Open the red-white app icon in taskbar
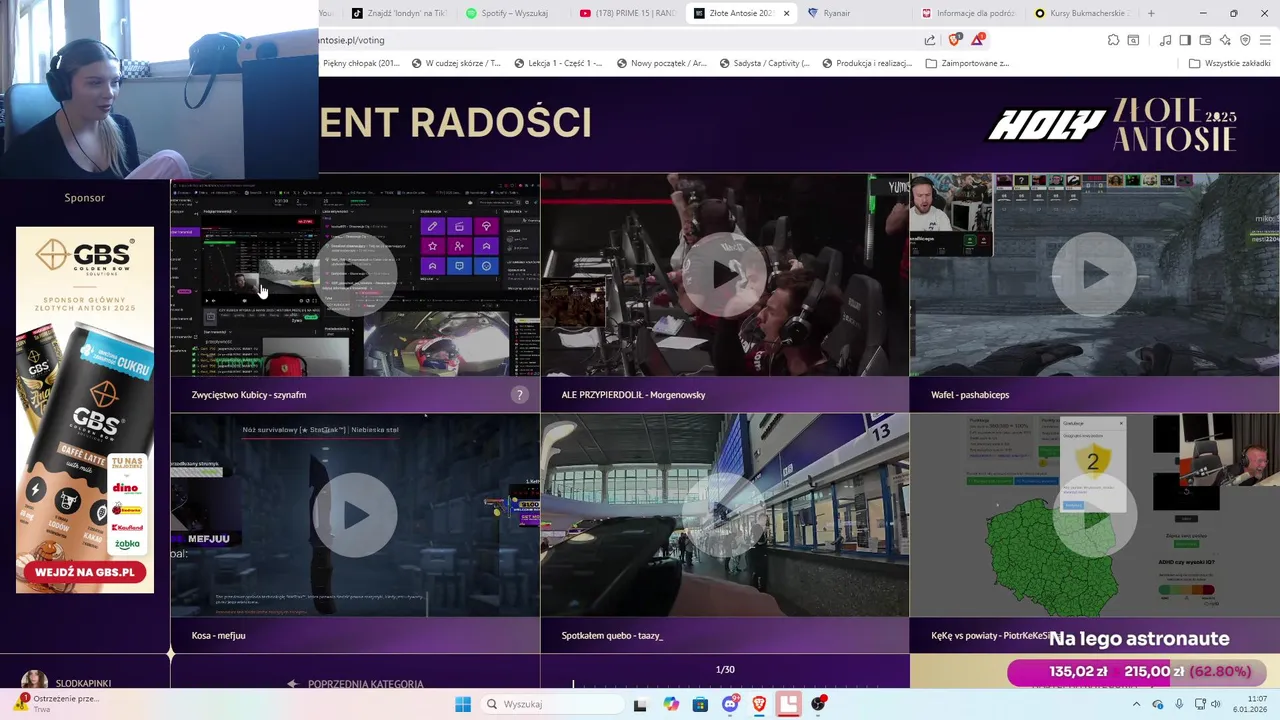Screen dimensions: 1280x720 pos(789,704)
